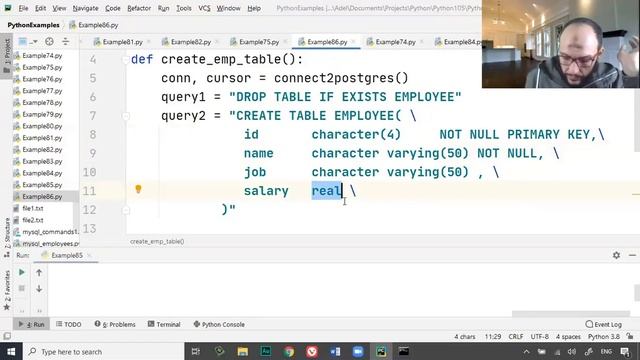Open run panel settings gear

(x=616, y=255)
